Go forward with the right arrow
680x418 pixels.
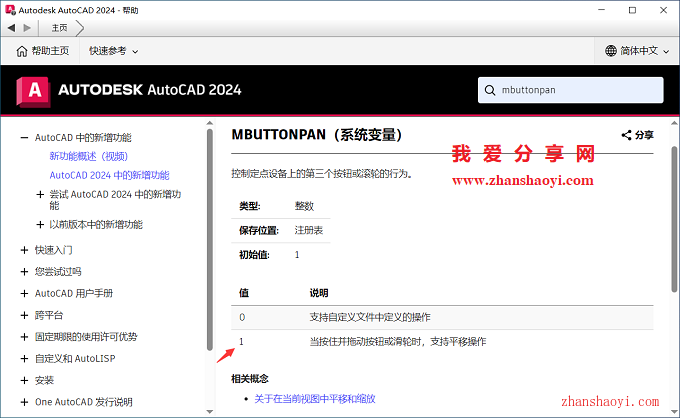(27, 28)
